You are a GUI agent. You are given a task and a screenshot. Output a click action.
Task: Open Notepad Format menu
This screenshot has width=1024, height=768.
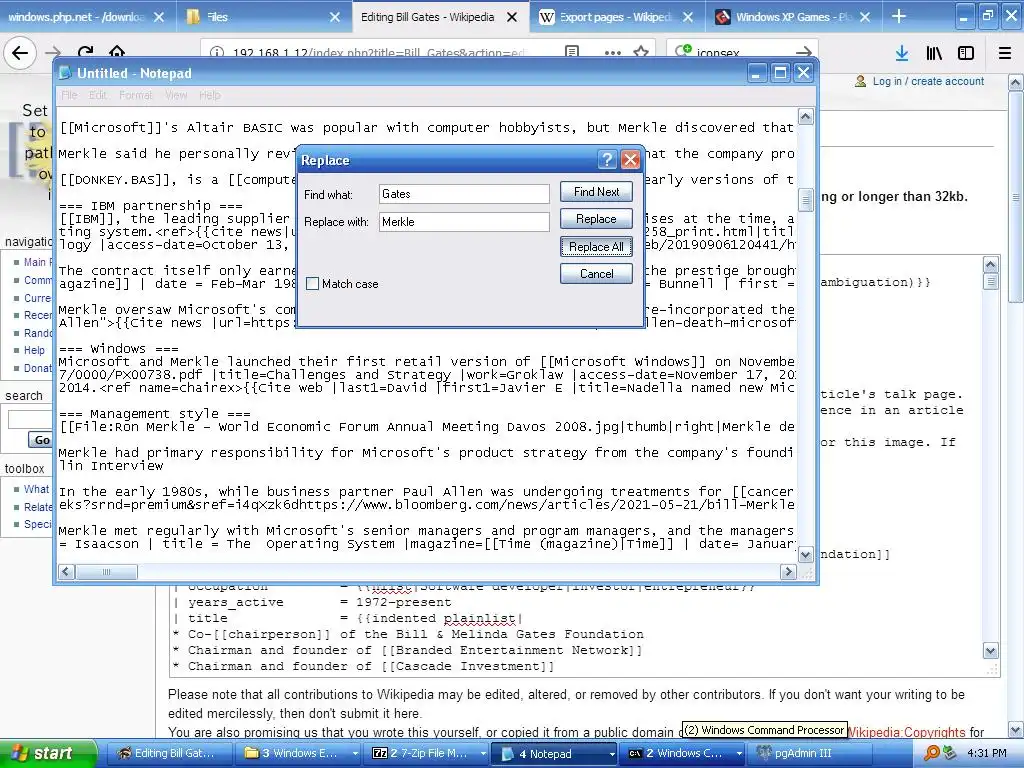point(136,95)
